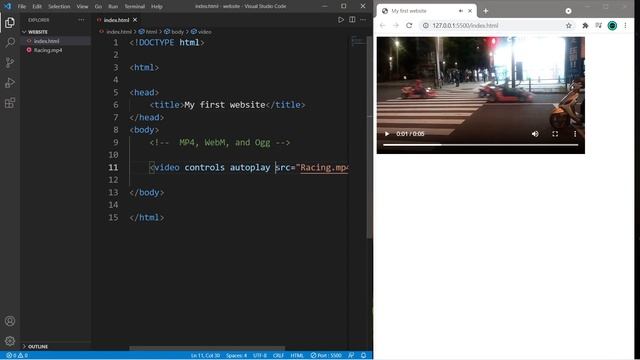Image resolution: width=640 pixels, height=360 pixels.
Task: Open the Selection menu
Action: [59, 6]
